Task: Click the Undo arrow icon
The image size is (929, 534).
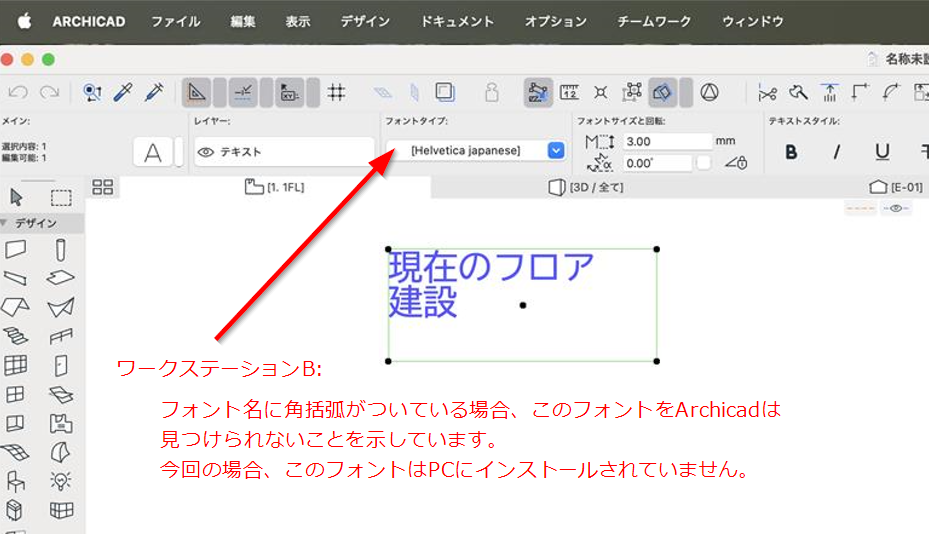Action: tap(18, 92)
